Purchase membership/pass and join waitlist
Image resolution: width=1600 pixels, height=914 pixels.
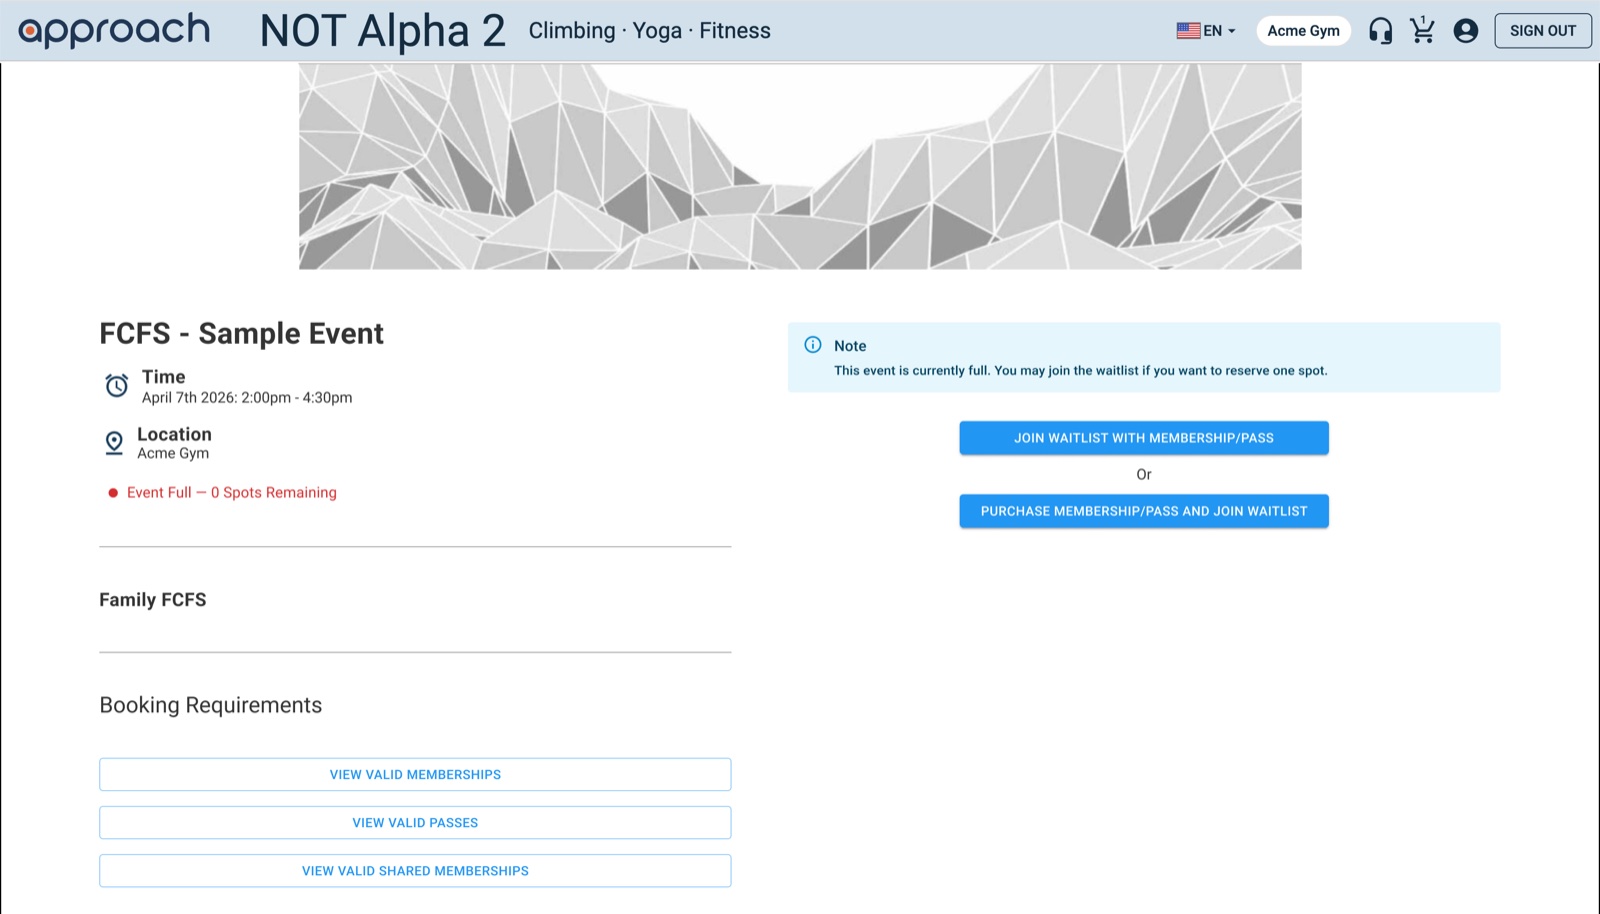[x=1144, y=511]
